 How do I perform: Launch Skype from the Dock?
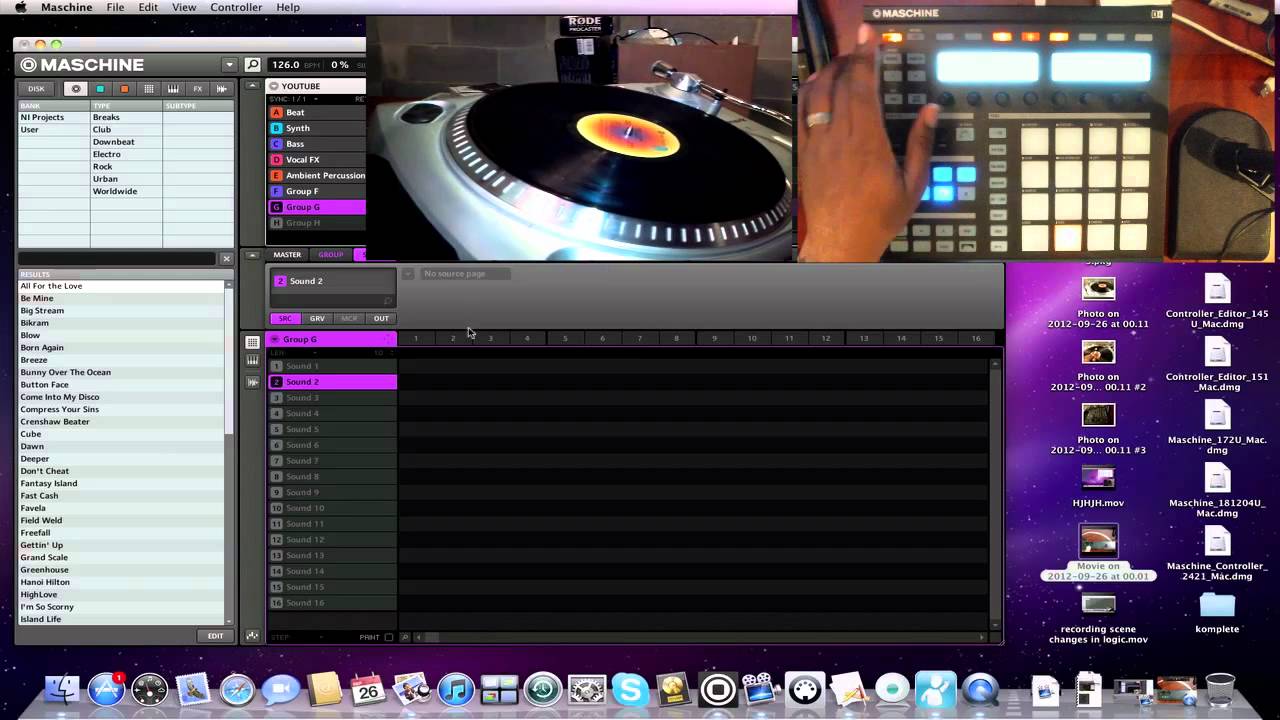[x=630, y=689]
